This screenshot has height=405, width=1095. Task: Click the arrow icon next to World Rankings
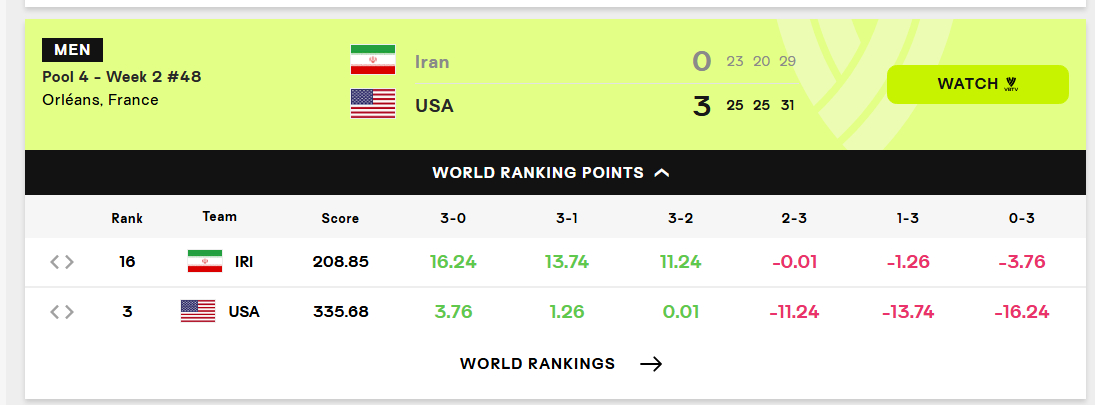tap(651, 364)
